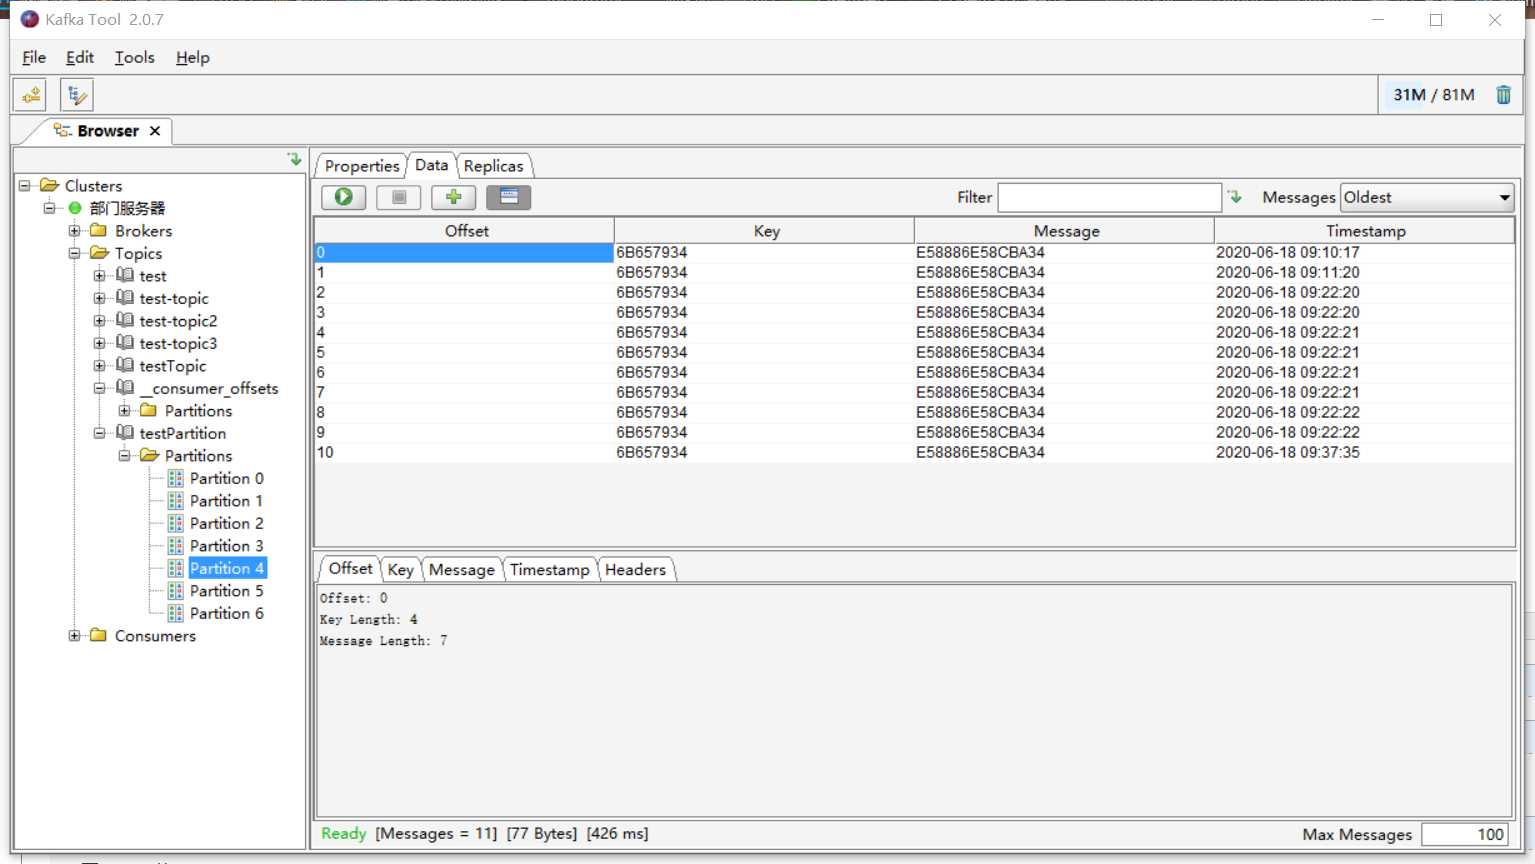Click the trash garbage collect icon
Viewport: 1535px width, 864px height.
point(1503,95)
